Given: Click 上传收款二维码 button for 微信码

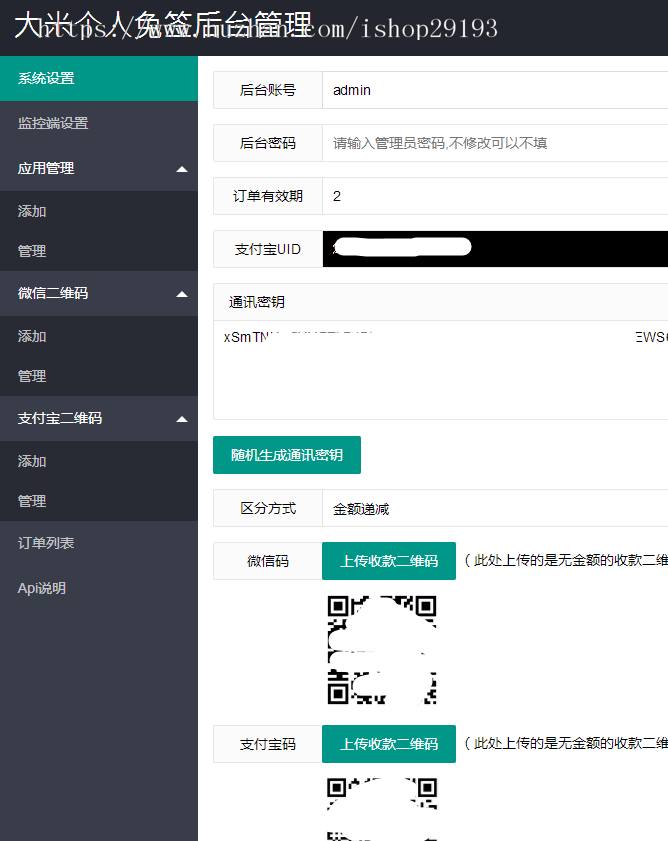Looking at the screenshot, I should pos(389,561).
